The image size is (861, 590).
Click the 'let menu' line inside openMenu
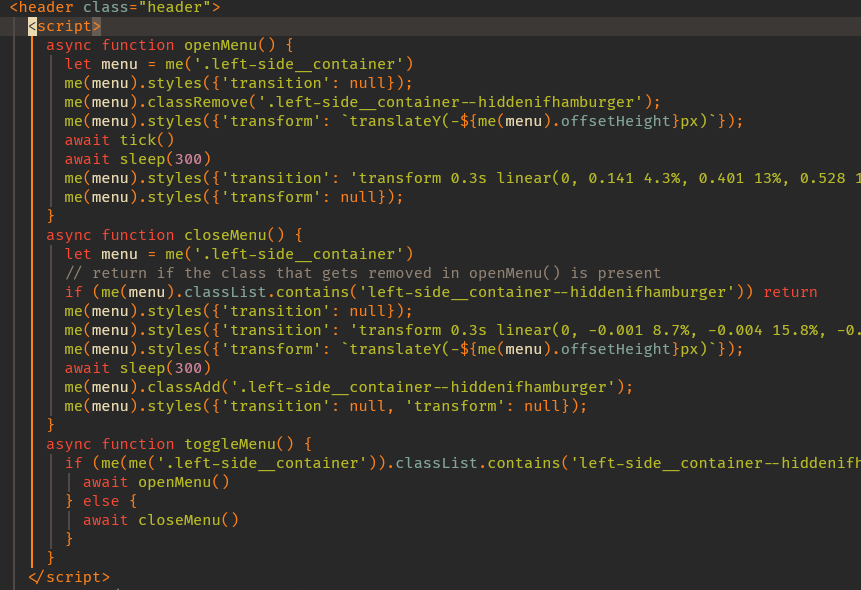(239, 64)
